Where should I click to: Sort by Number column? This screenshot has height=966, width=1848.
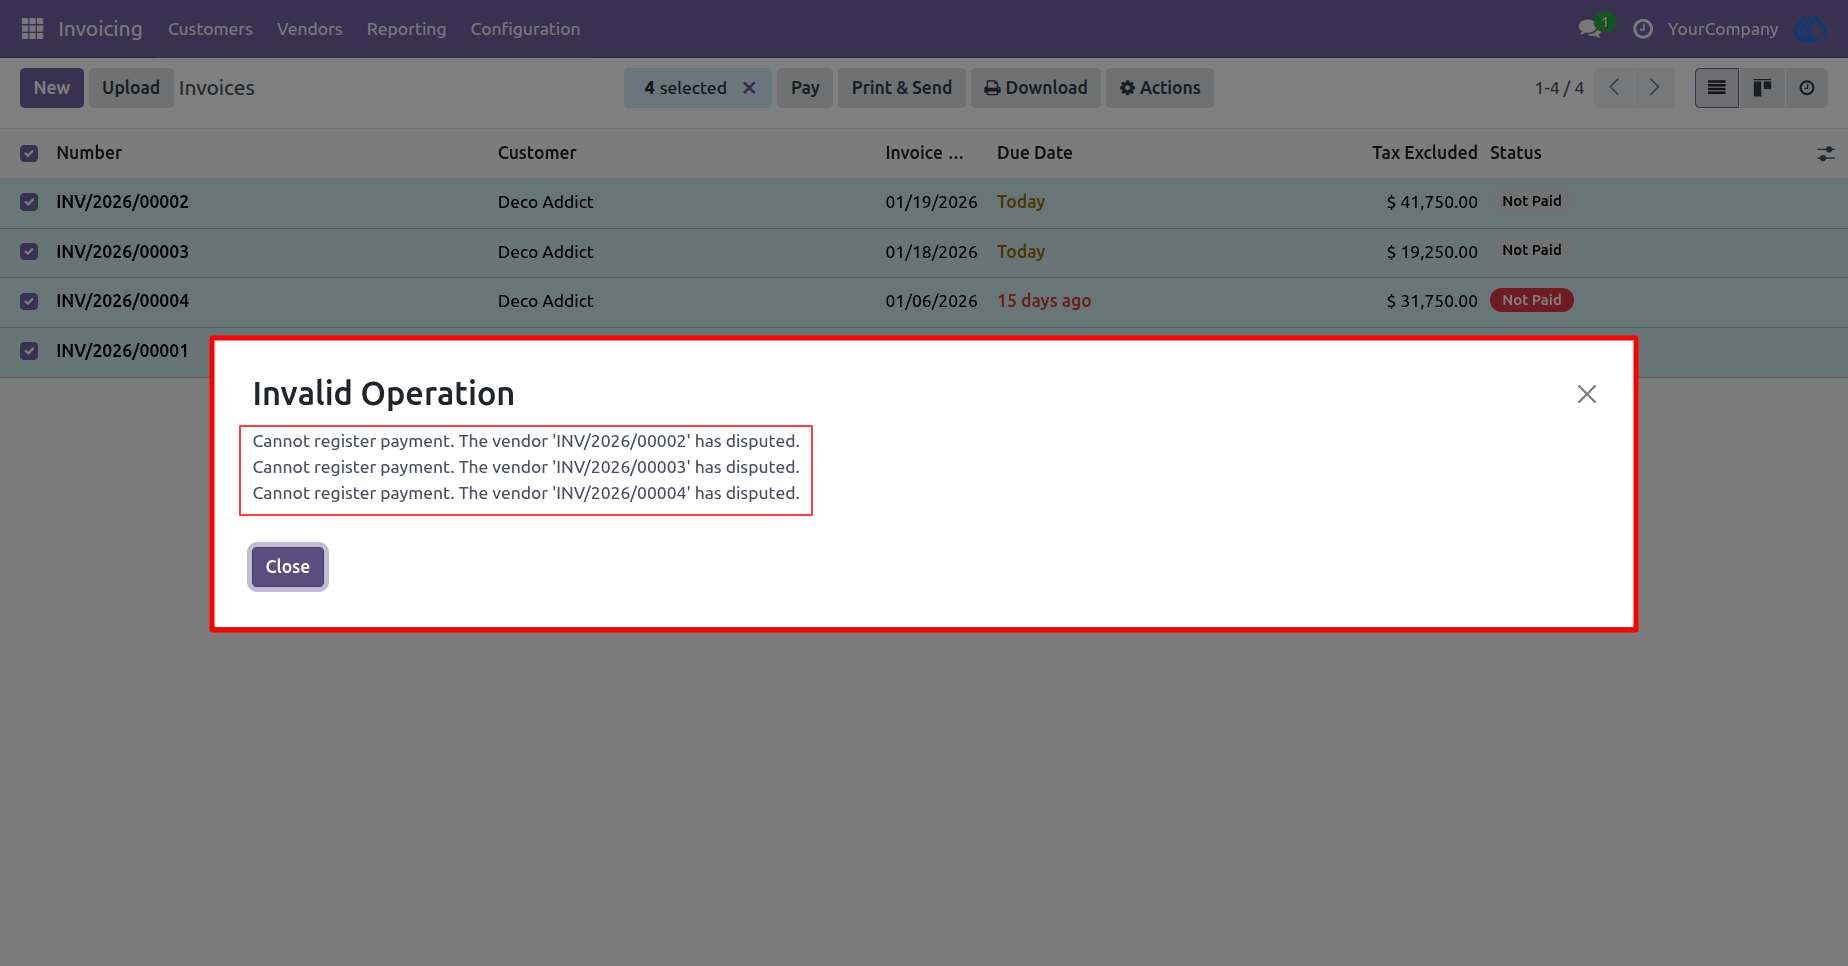89,153
